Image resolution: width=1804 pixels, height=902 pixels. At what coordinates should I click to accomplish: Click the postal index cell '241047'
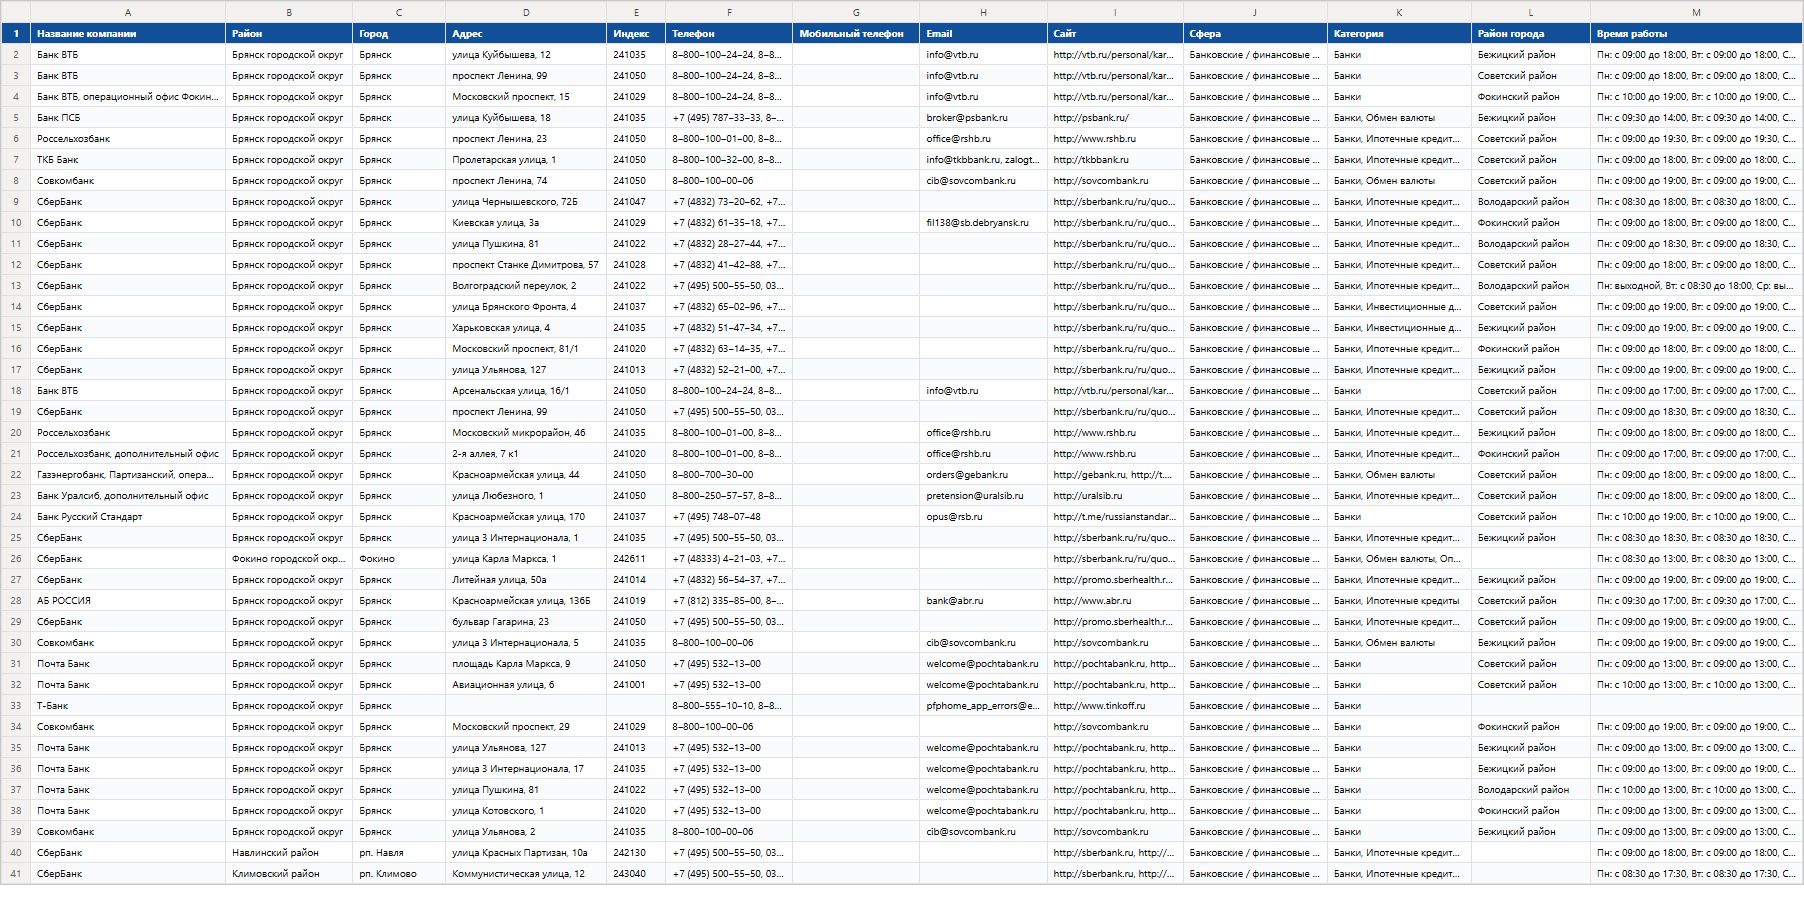pyautogui.click(x=636, y=202)
